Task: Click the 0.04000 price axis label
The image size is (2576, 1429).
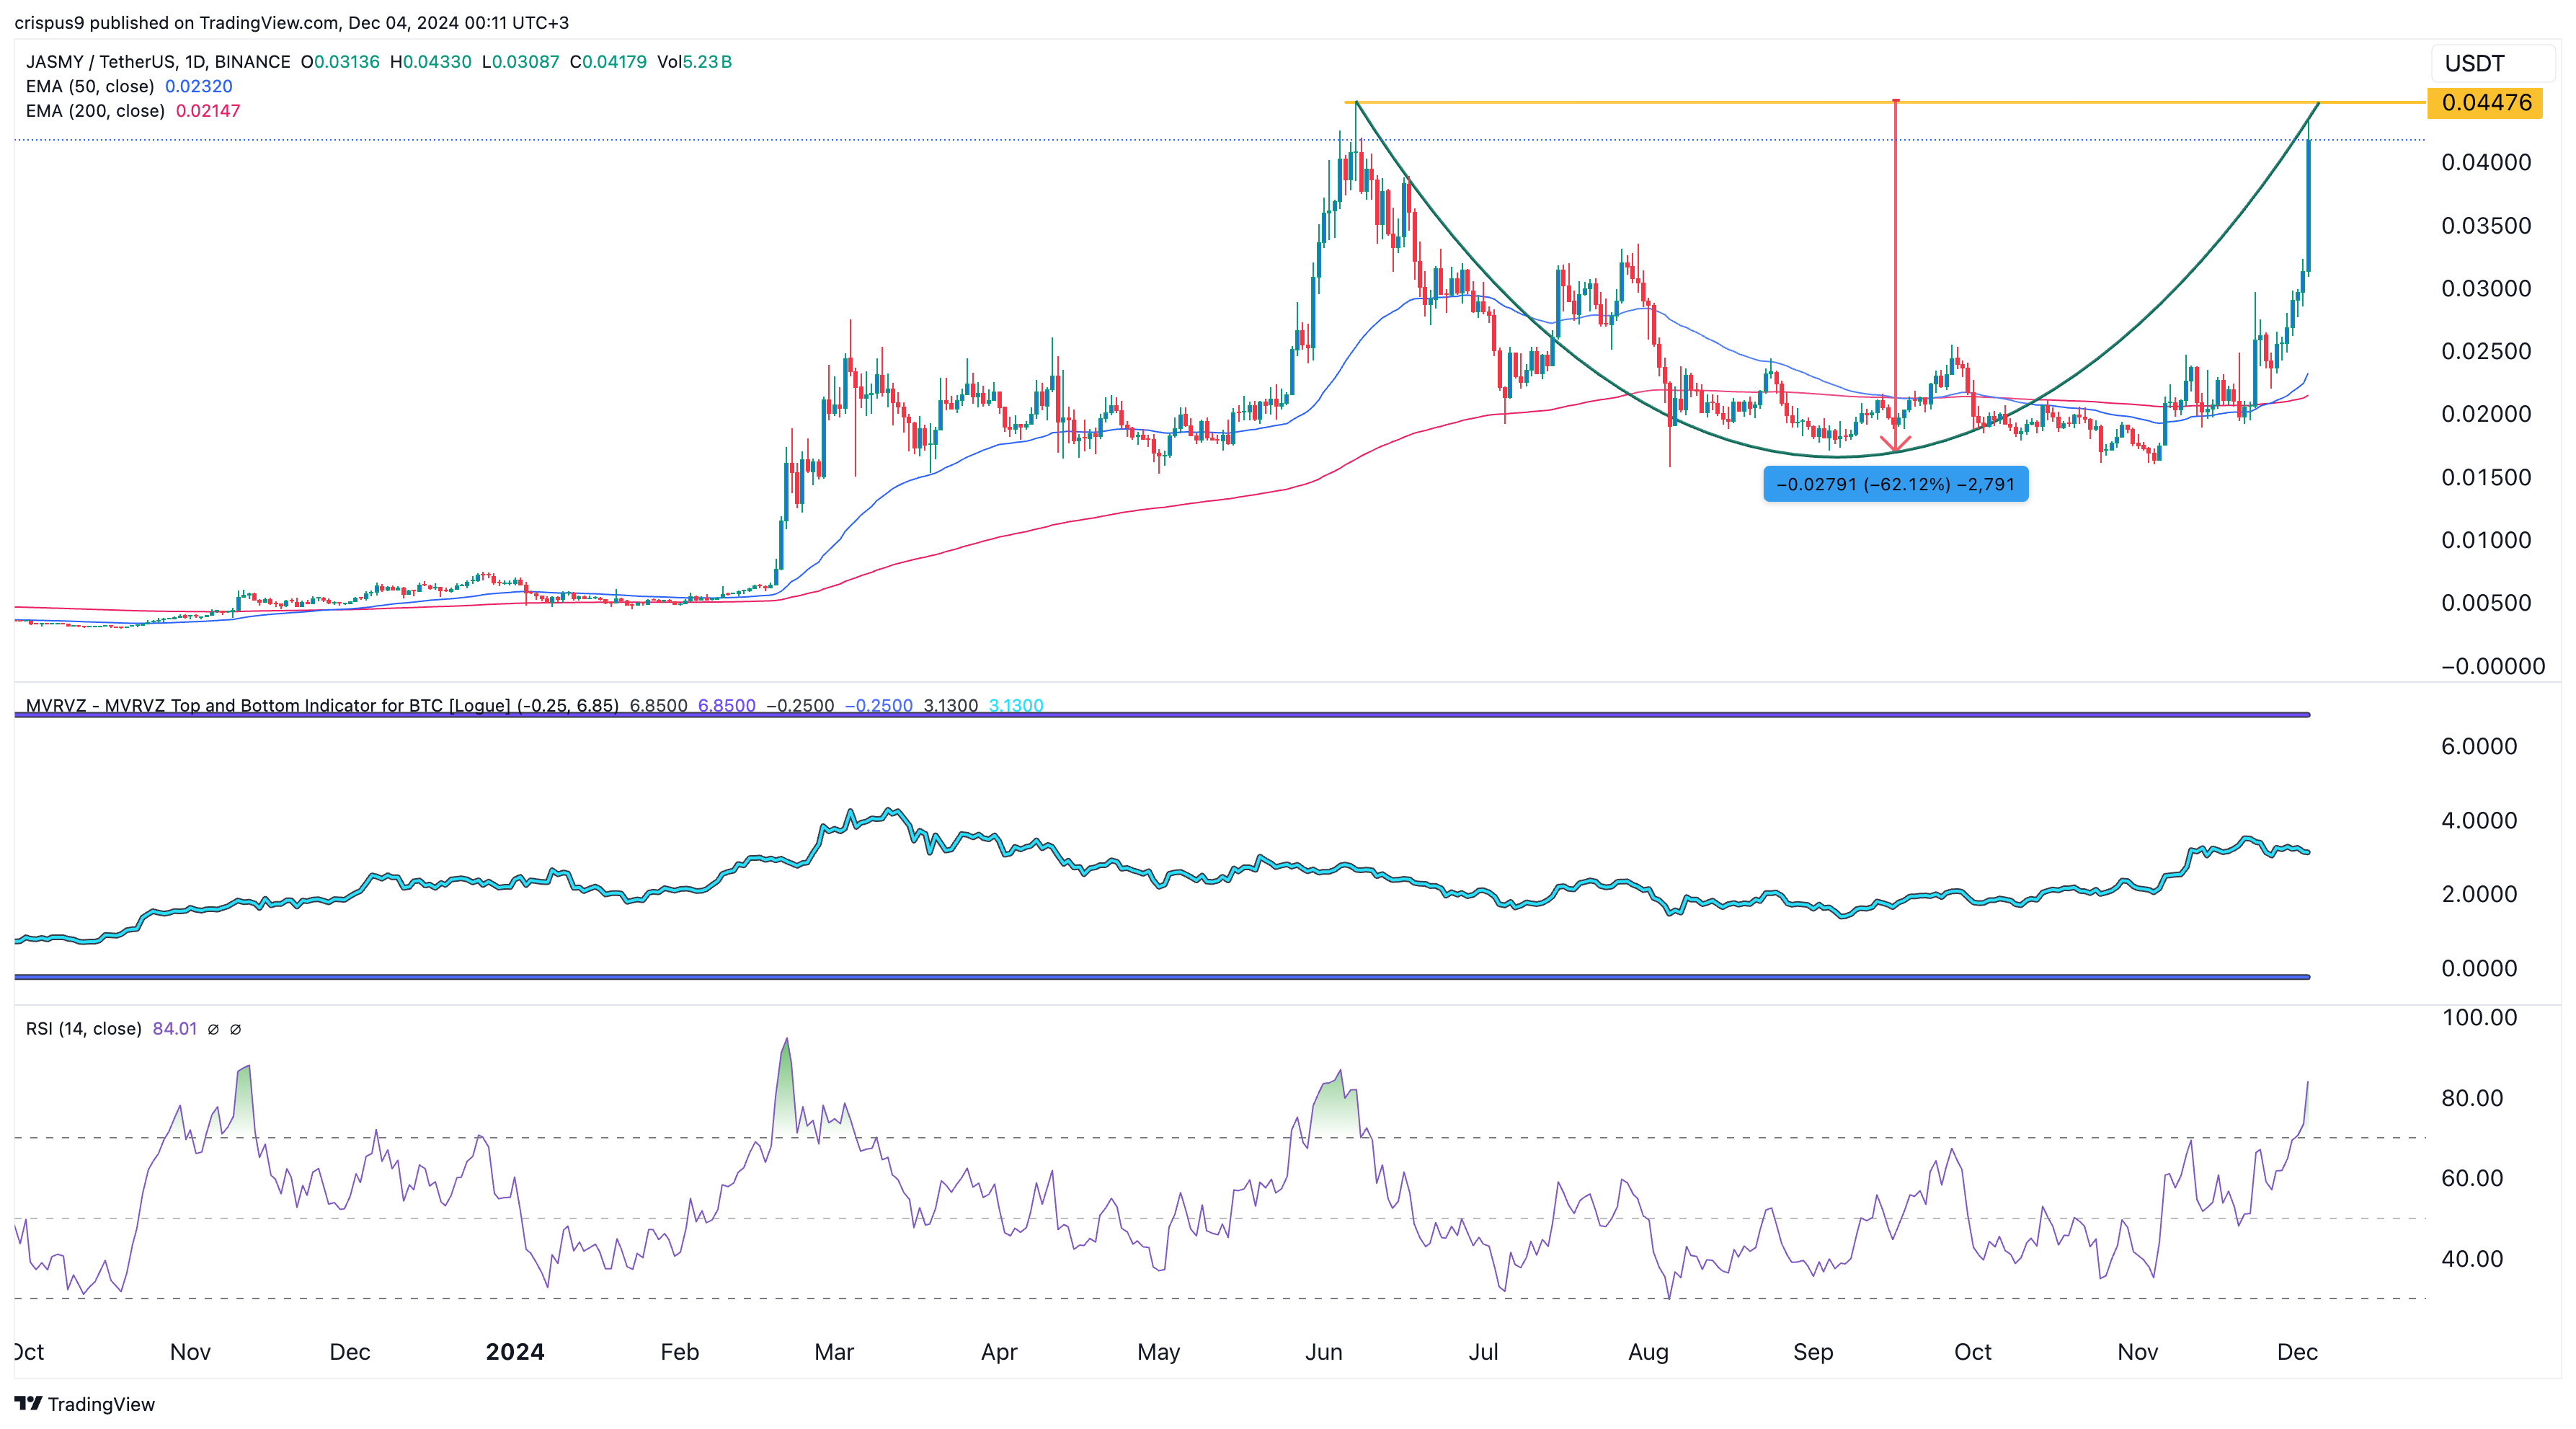Action: [2486, 162]
